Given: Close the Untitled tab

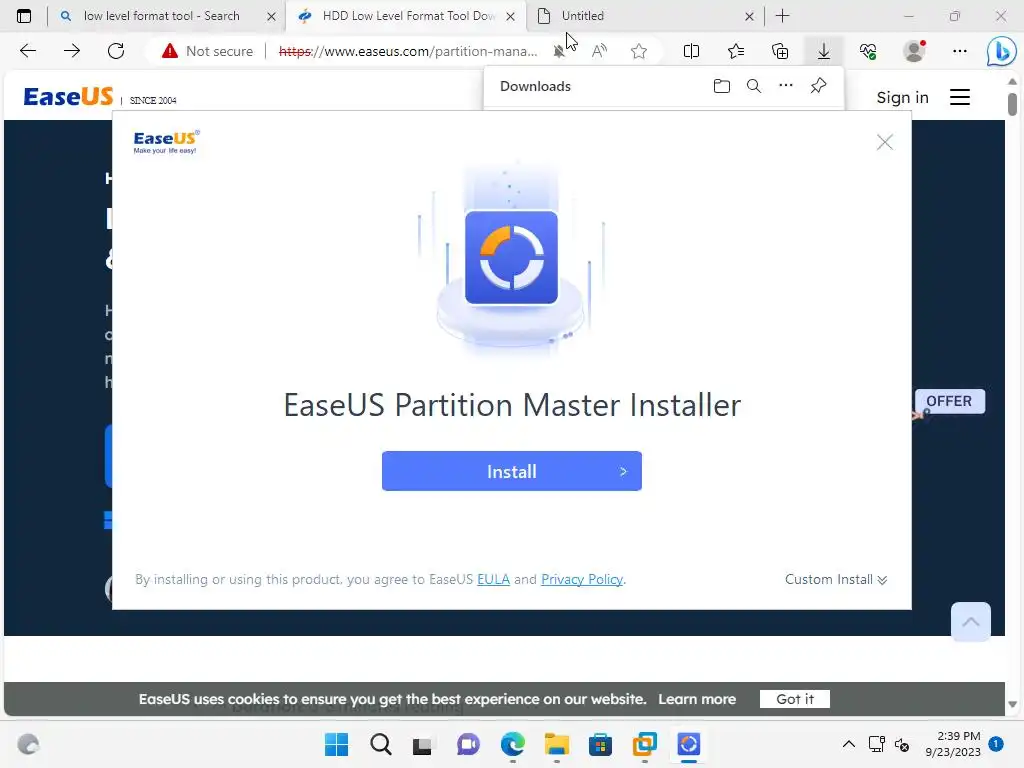Looking at the screenshot, I should (749, 16).
